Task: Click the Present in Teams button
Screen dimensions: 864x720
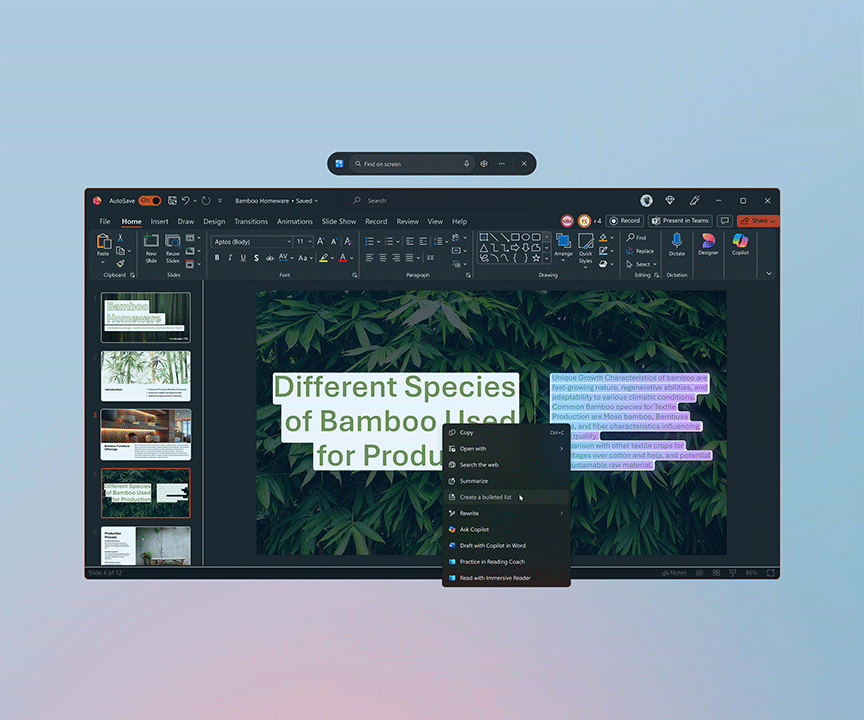Action: [680, 221]
